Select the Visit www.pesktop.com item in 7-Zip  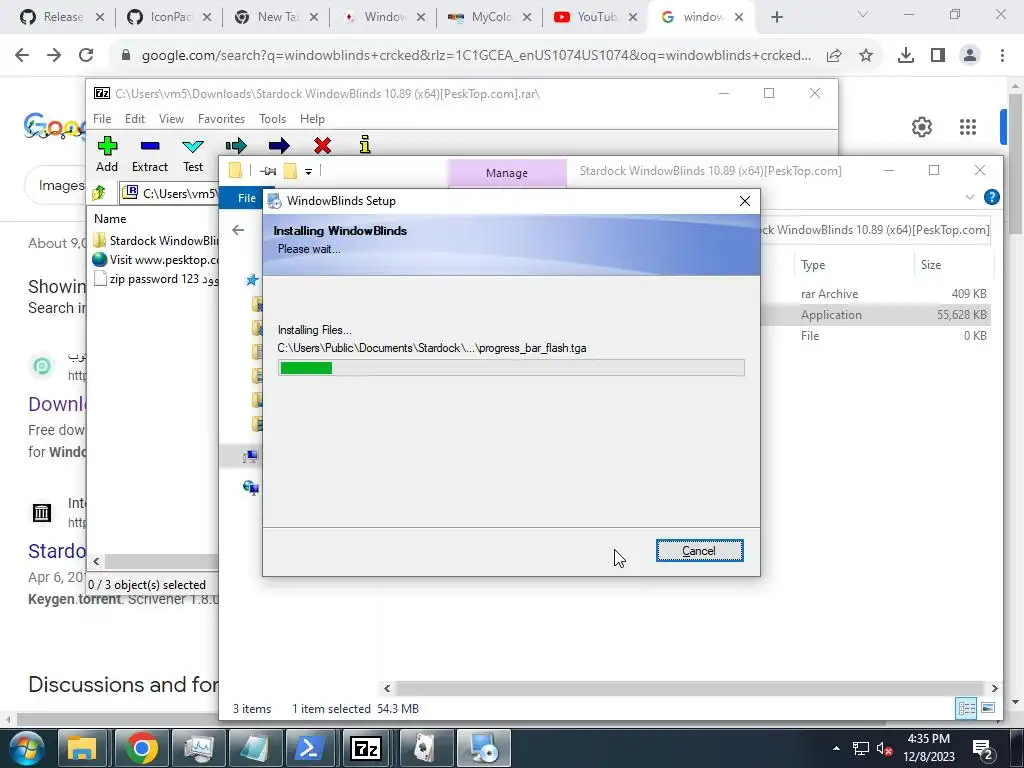point(155,259)
